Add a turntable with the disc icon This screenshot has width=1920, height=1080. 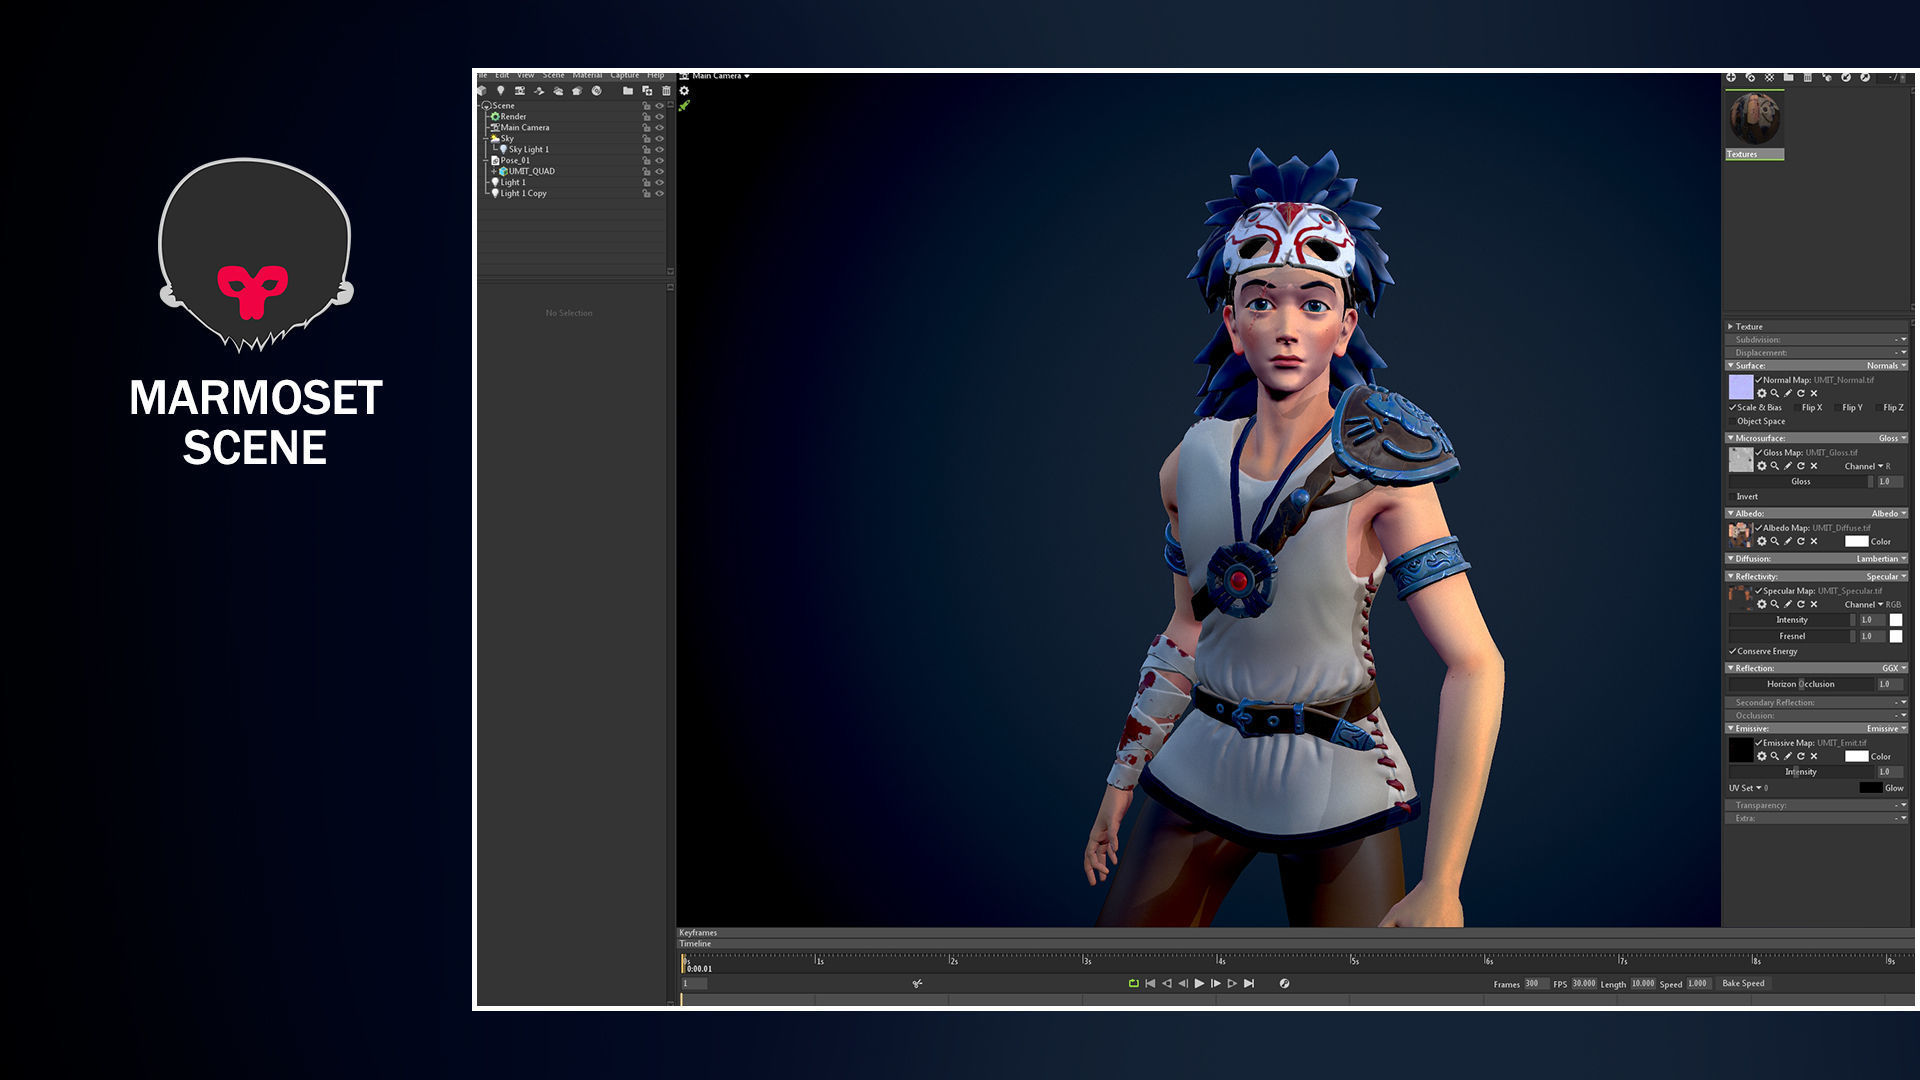(x=596, y=91)
